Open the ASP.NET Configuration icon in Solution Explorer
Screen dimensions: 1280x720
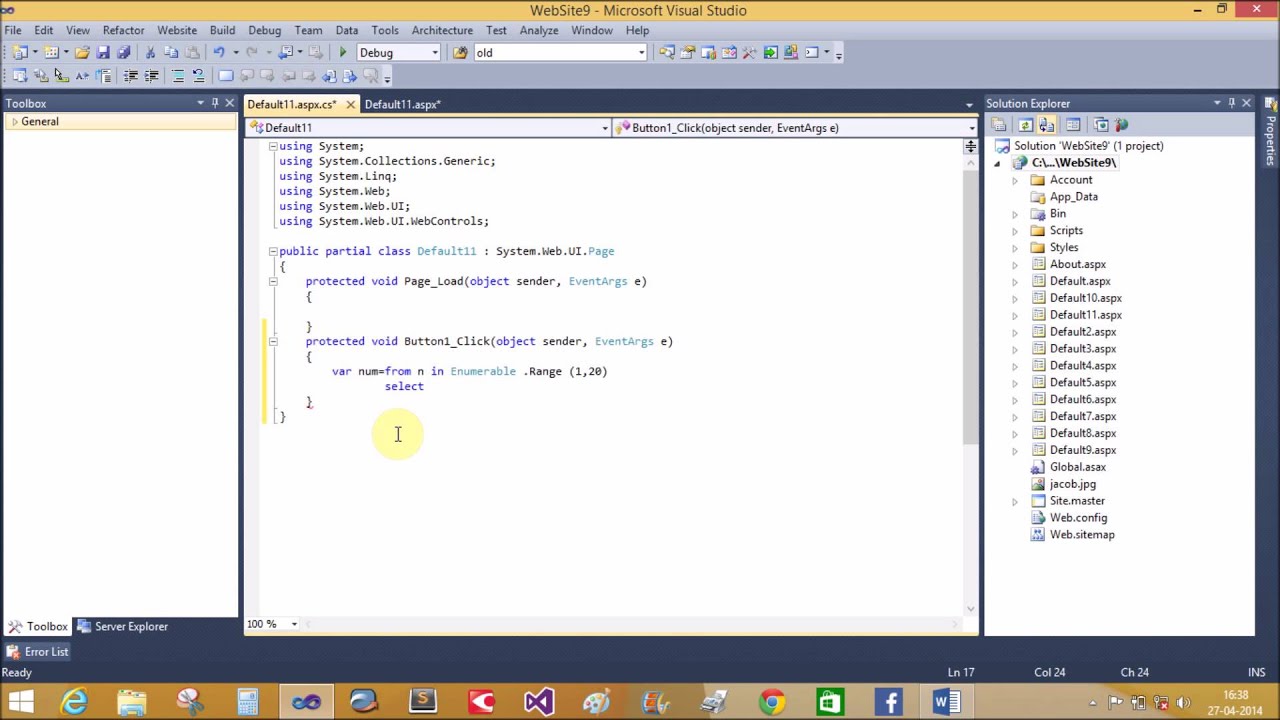(1121, 125)
